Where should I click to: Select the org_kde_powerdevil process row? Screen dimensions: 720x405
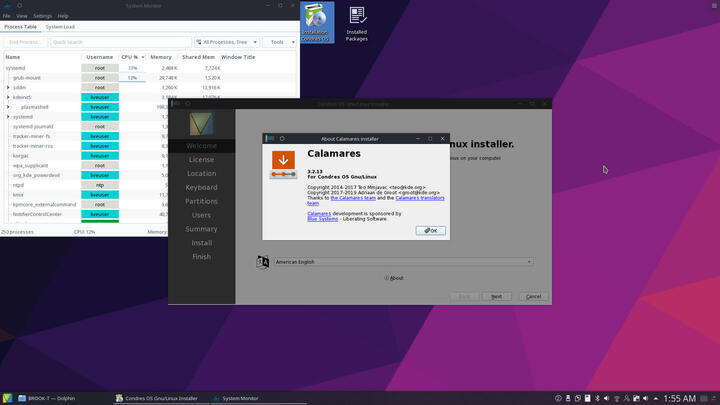click(85, 175)
